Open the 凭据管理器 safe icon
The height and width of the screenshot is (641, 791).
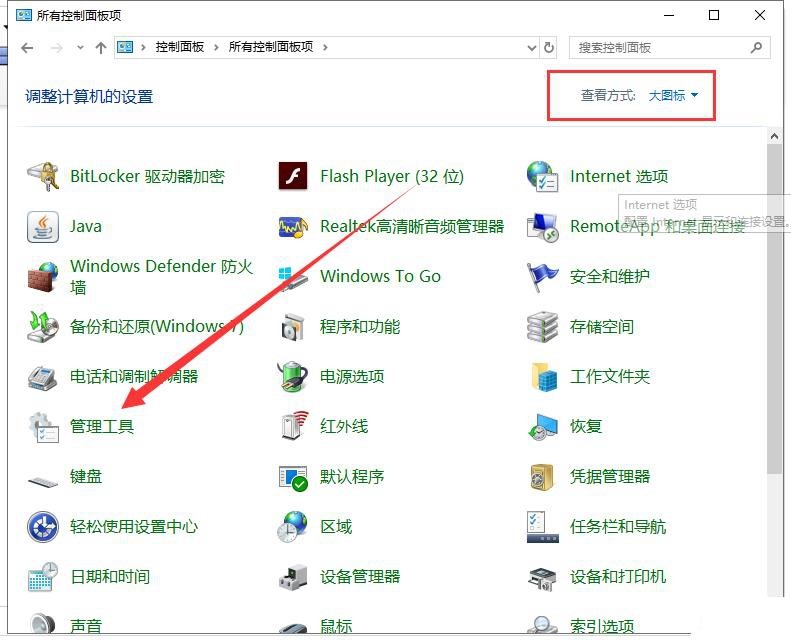543,477
